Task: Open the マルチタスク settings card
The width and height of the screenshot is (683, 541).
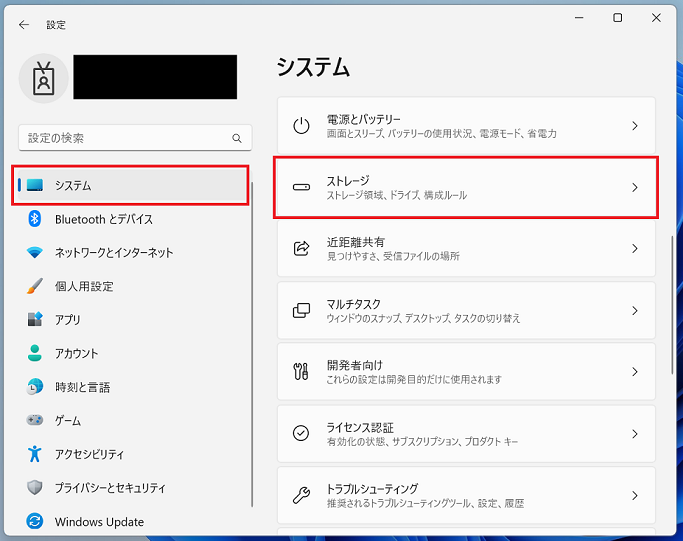Action: [466, 310]
